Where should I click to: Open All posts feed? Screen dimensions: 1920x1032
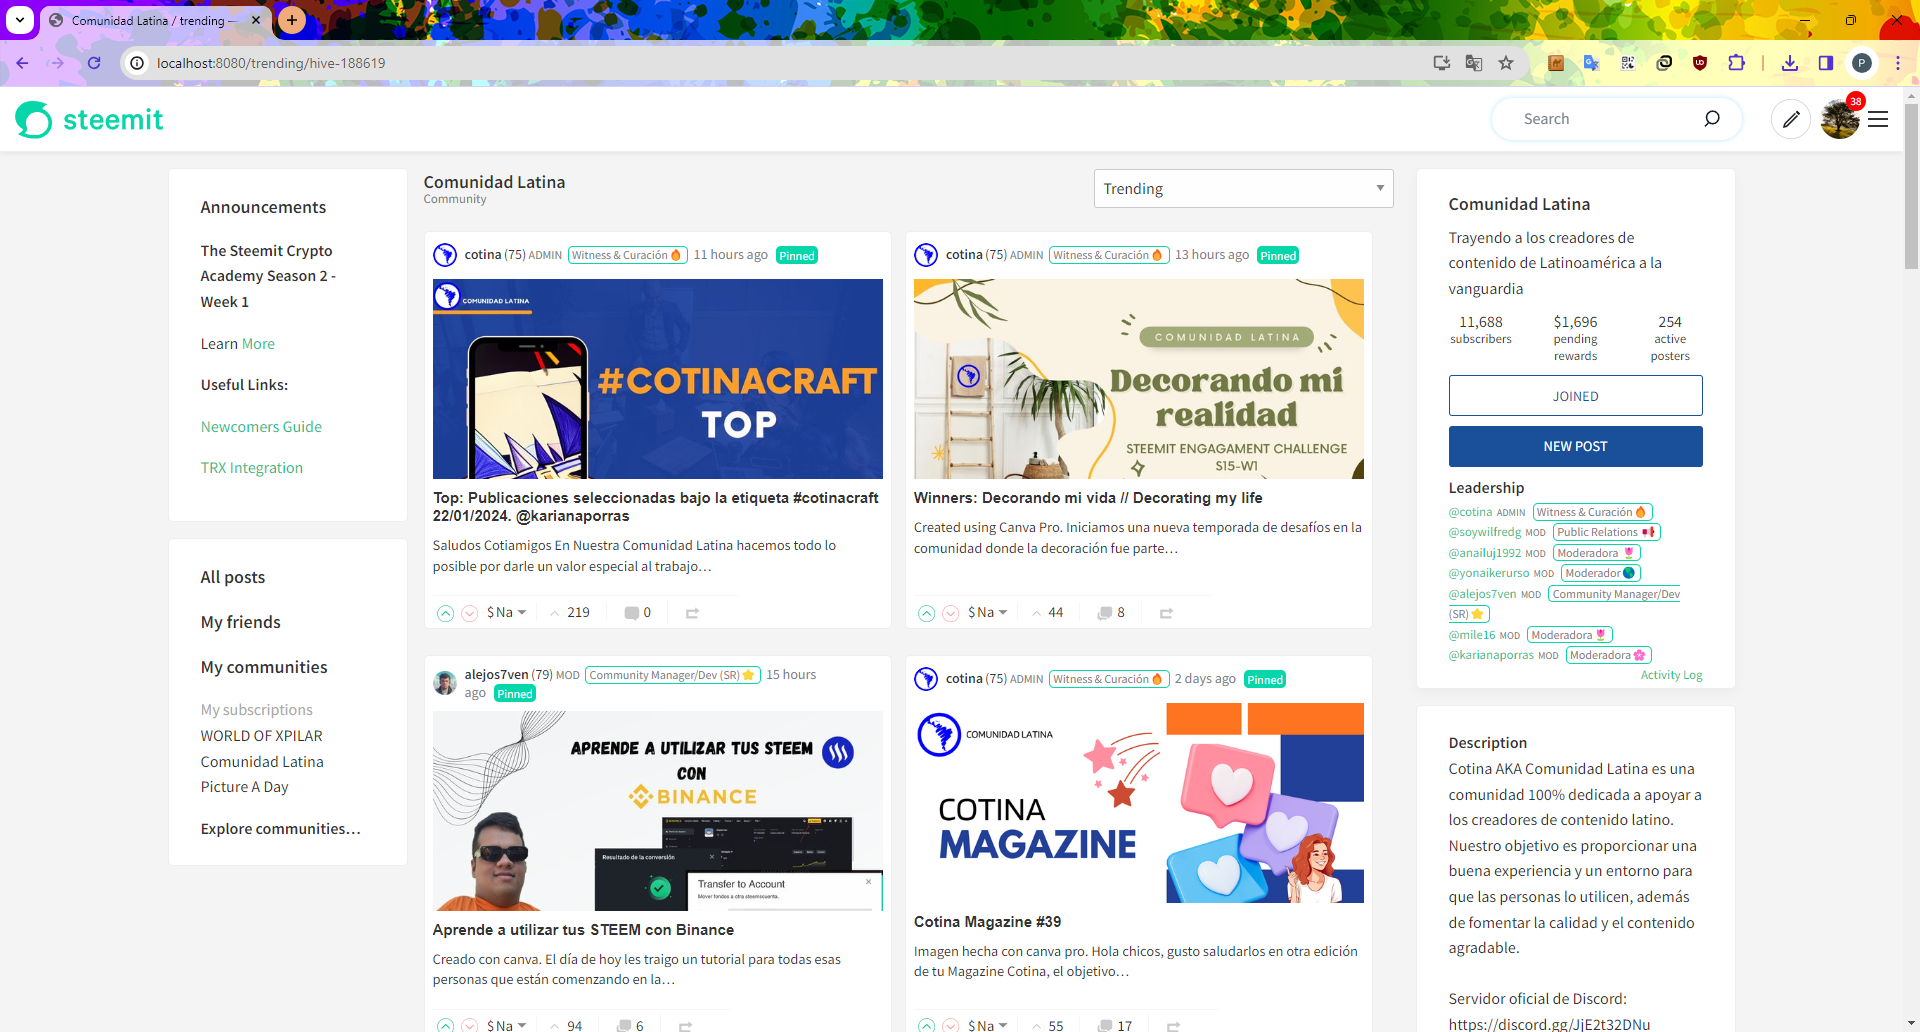tap(233, 577)
